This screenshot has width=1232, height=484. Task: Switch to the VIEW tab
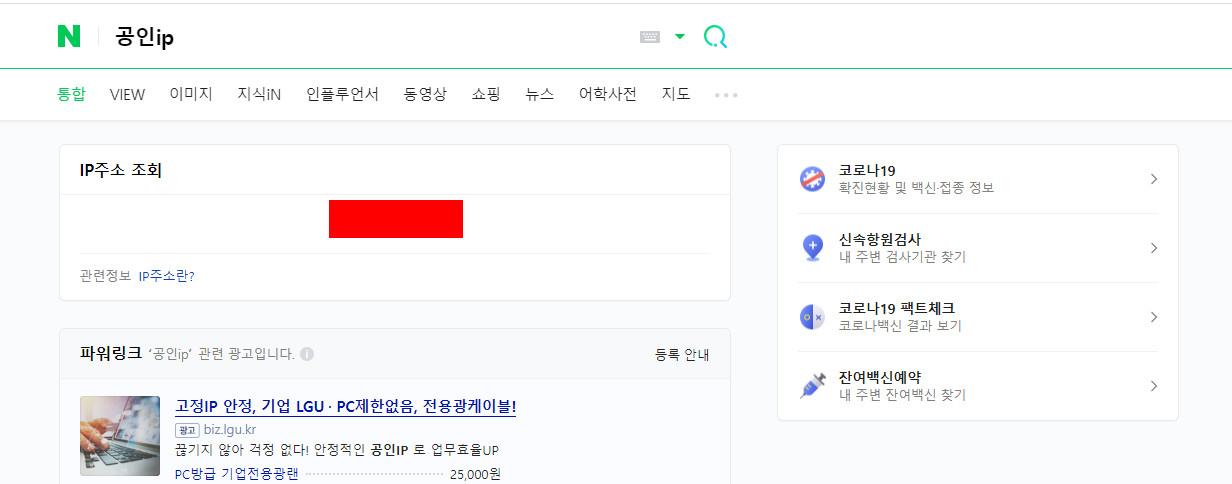(x=127, y=94)
